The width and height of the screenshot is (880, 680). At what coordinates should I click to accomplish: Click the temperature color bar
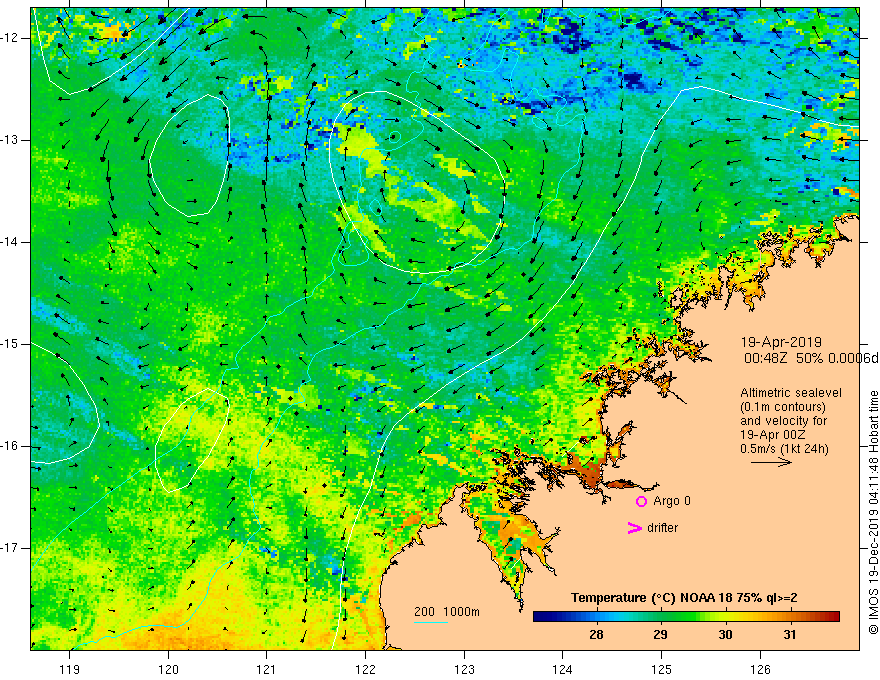coord(686,617)
